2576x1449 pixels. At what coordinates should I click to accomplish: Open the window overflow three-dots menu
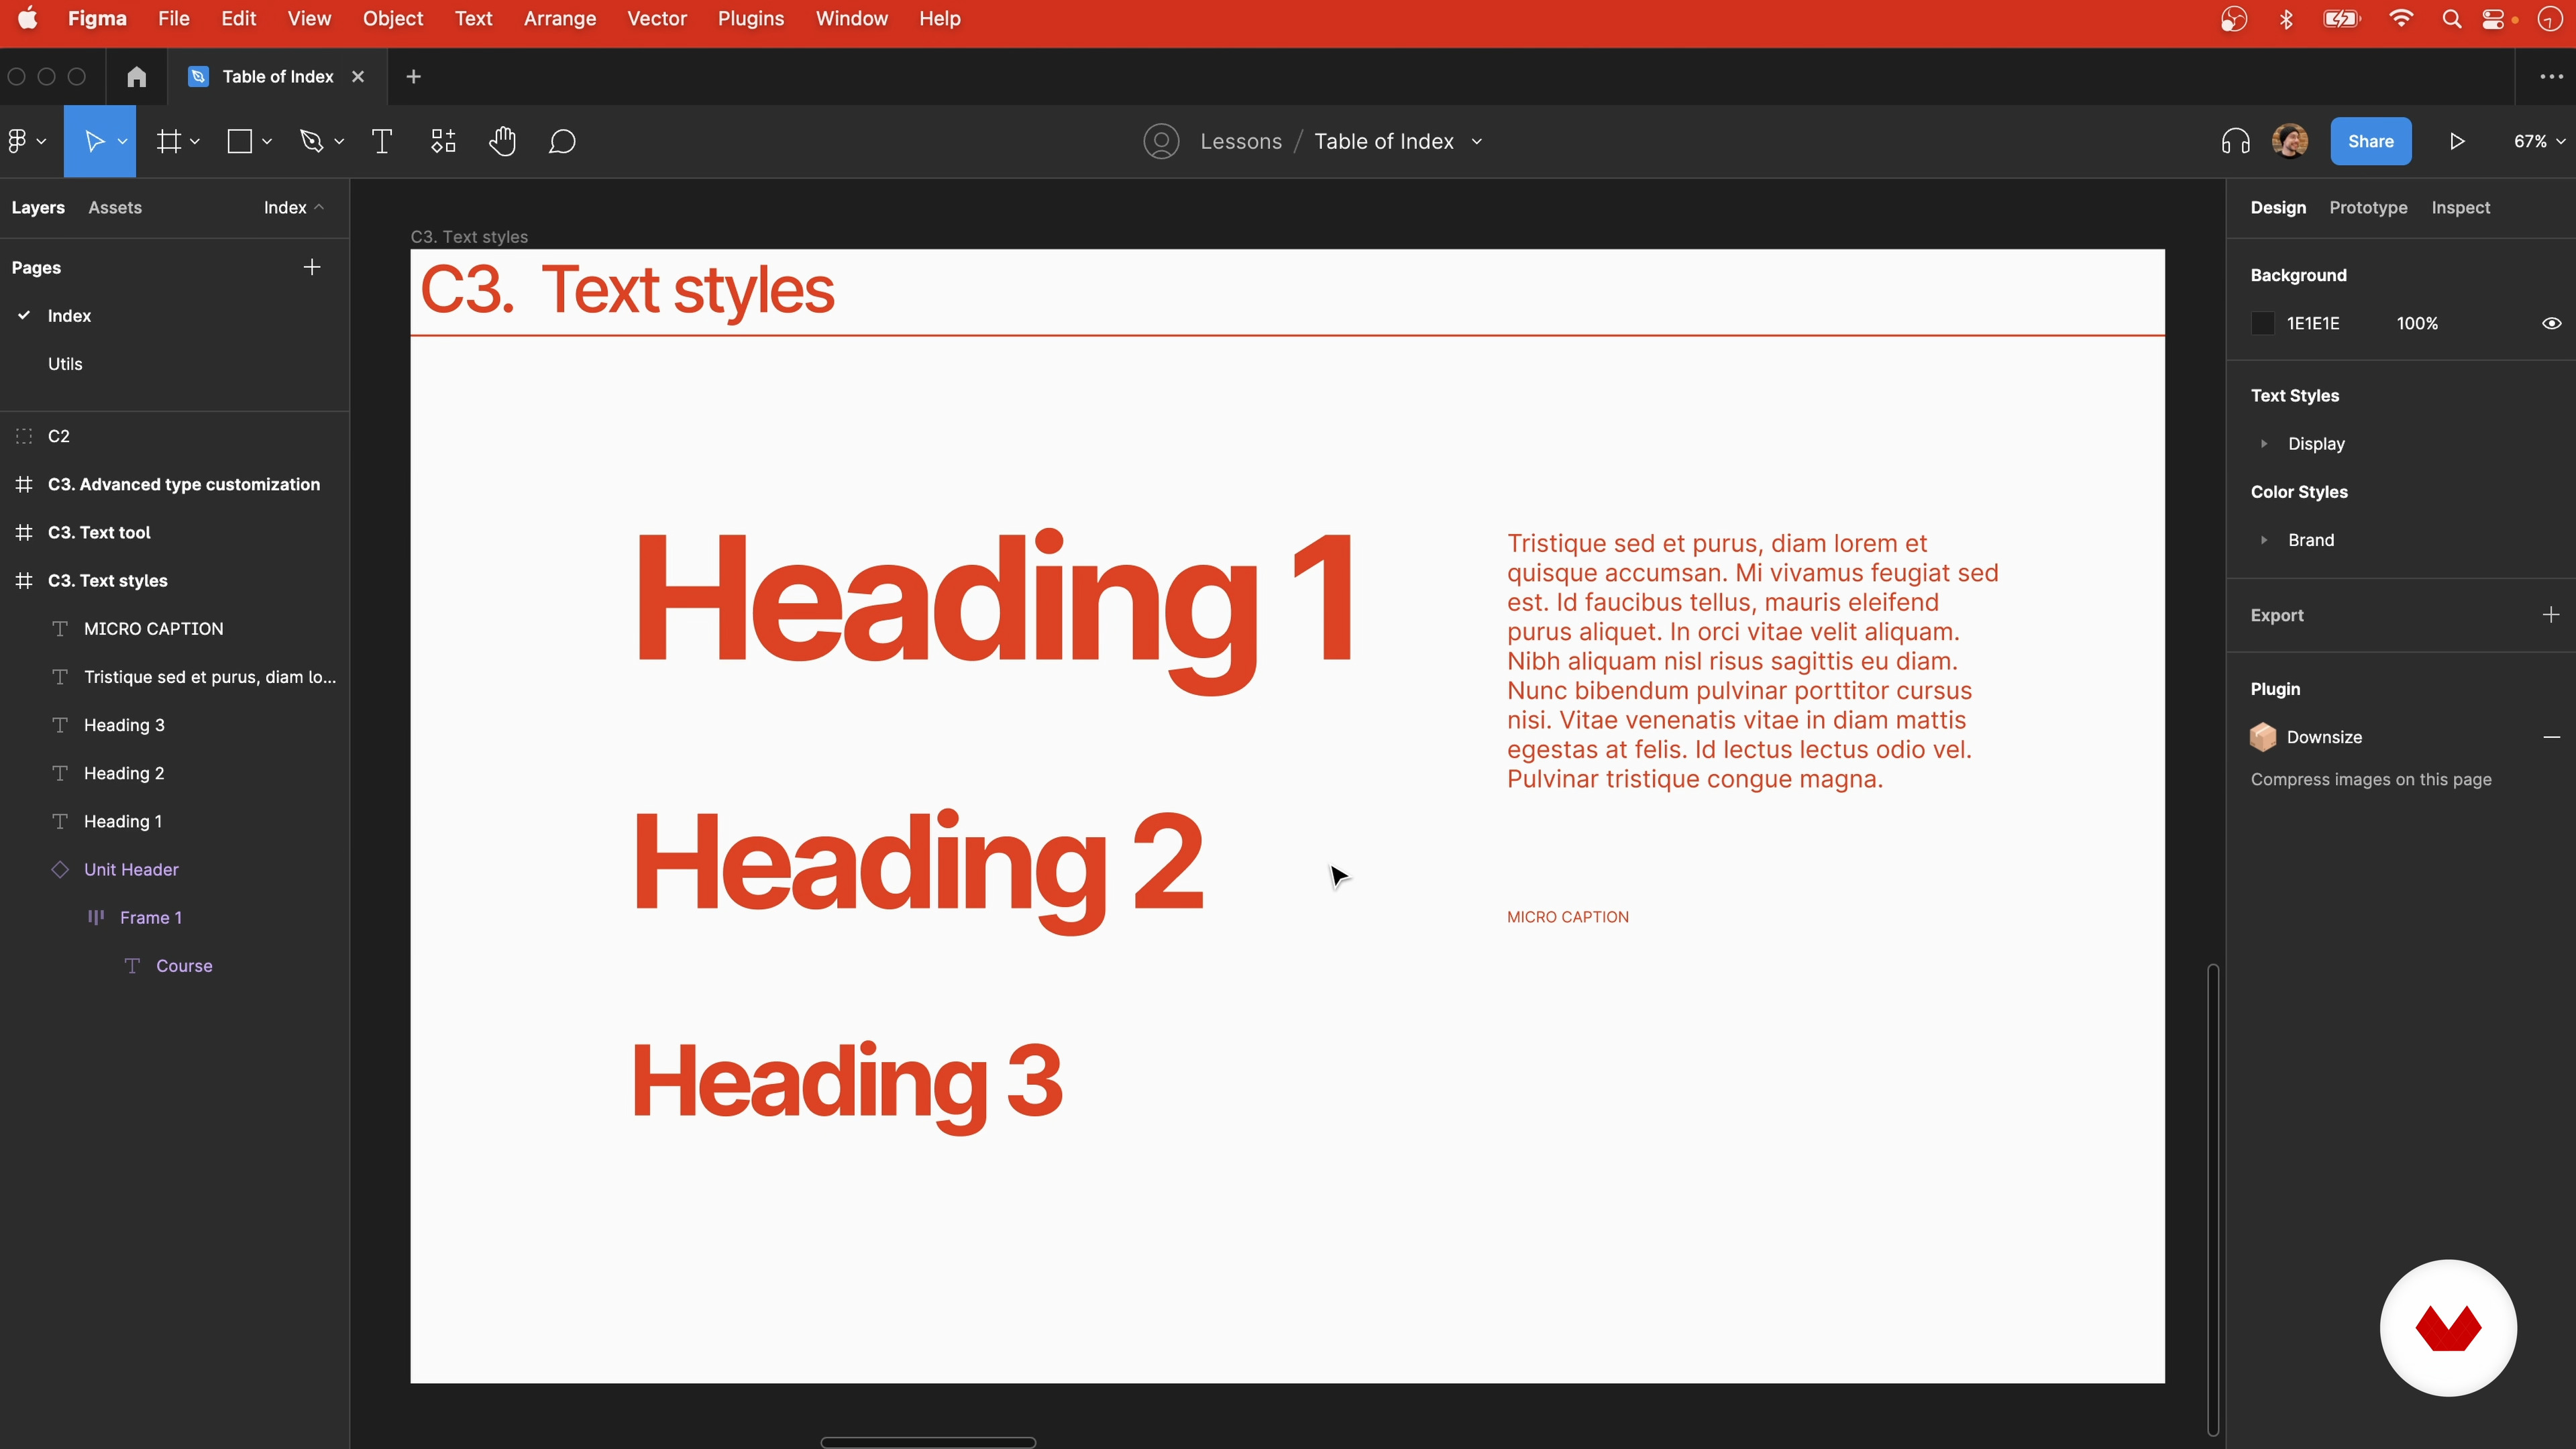click(2551, 77)
